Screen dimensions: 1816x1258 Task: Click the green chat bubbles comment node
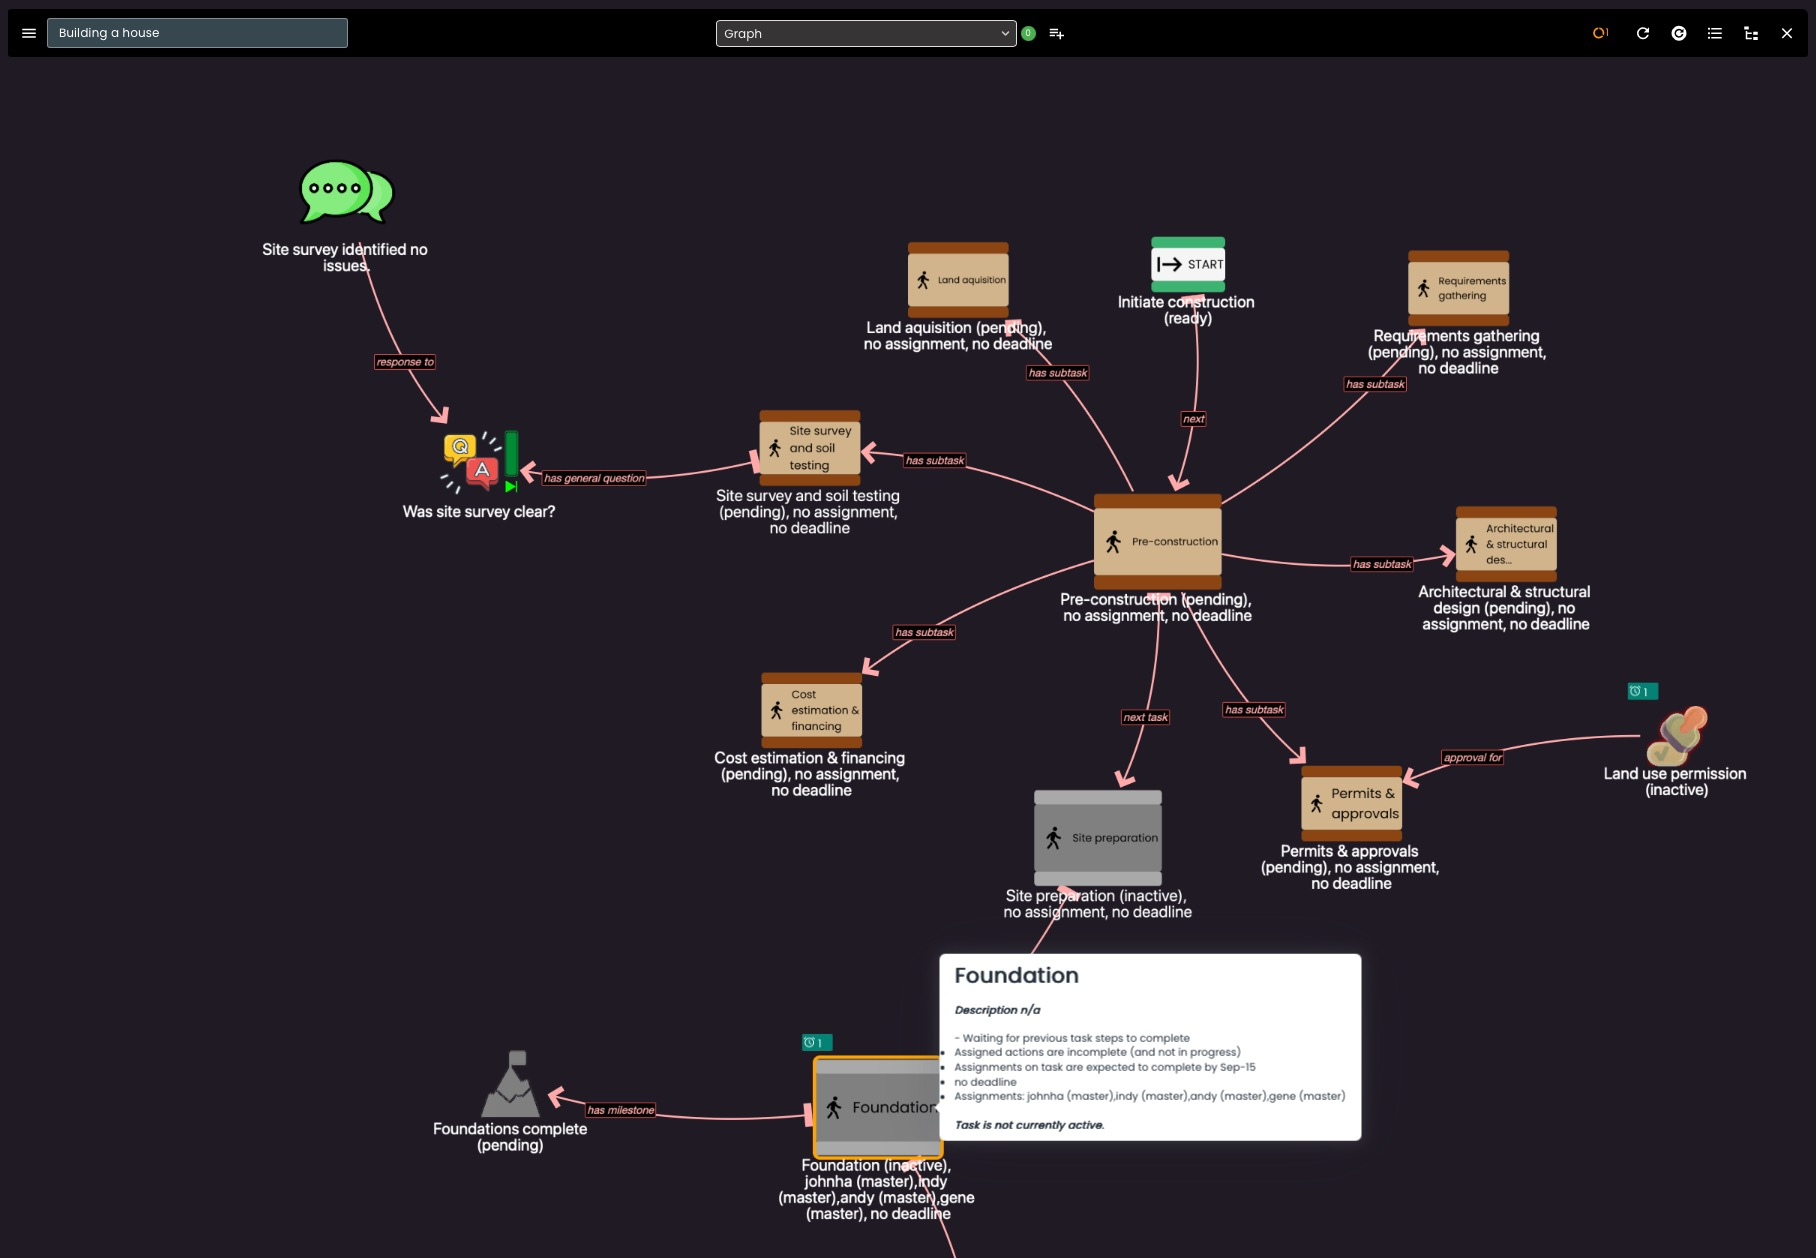346,192
